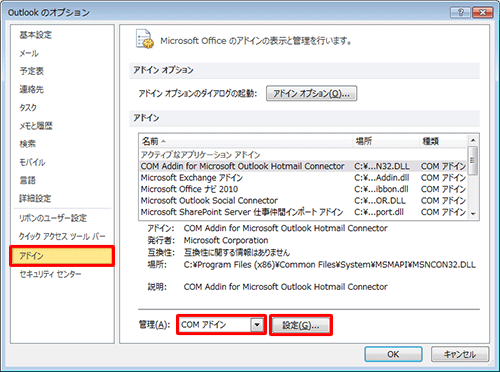Image resolution: width=500 pixels, height=372 pixels.
Task: Select 言語 settings category
Action: click(x=27, y=180)
